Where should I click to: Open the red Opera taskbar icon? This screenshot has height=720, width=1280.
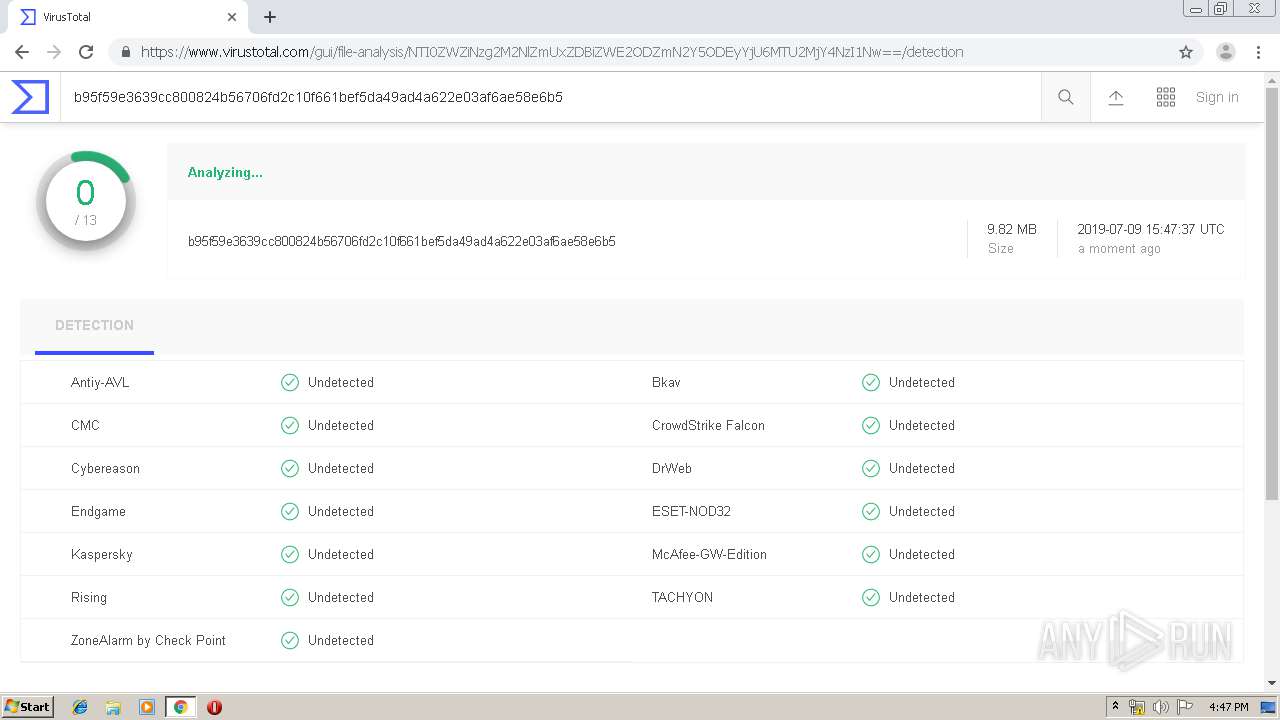[x=214, y=707]
